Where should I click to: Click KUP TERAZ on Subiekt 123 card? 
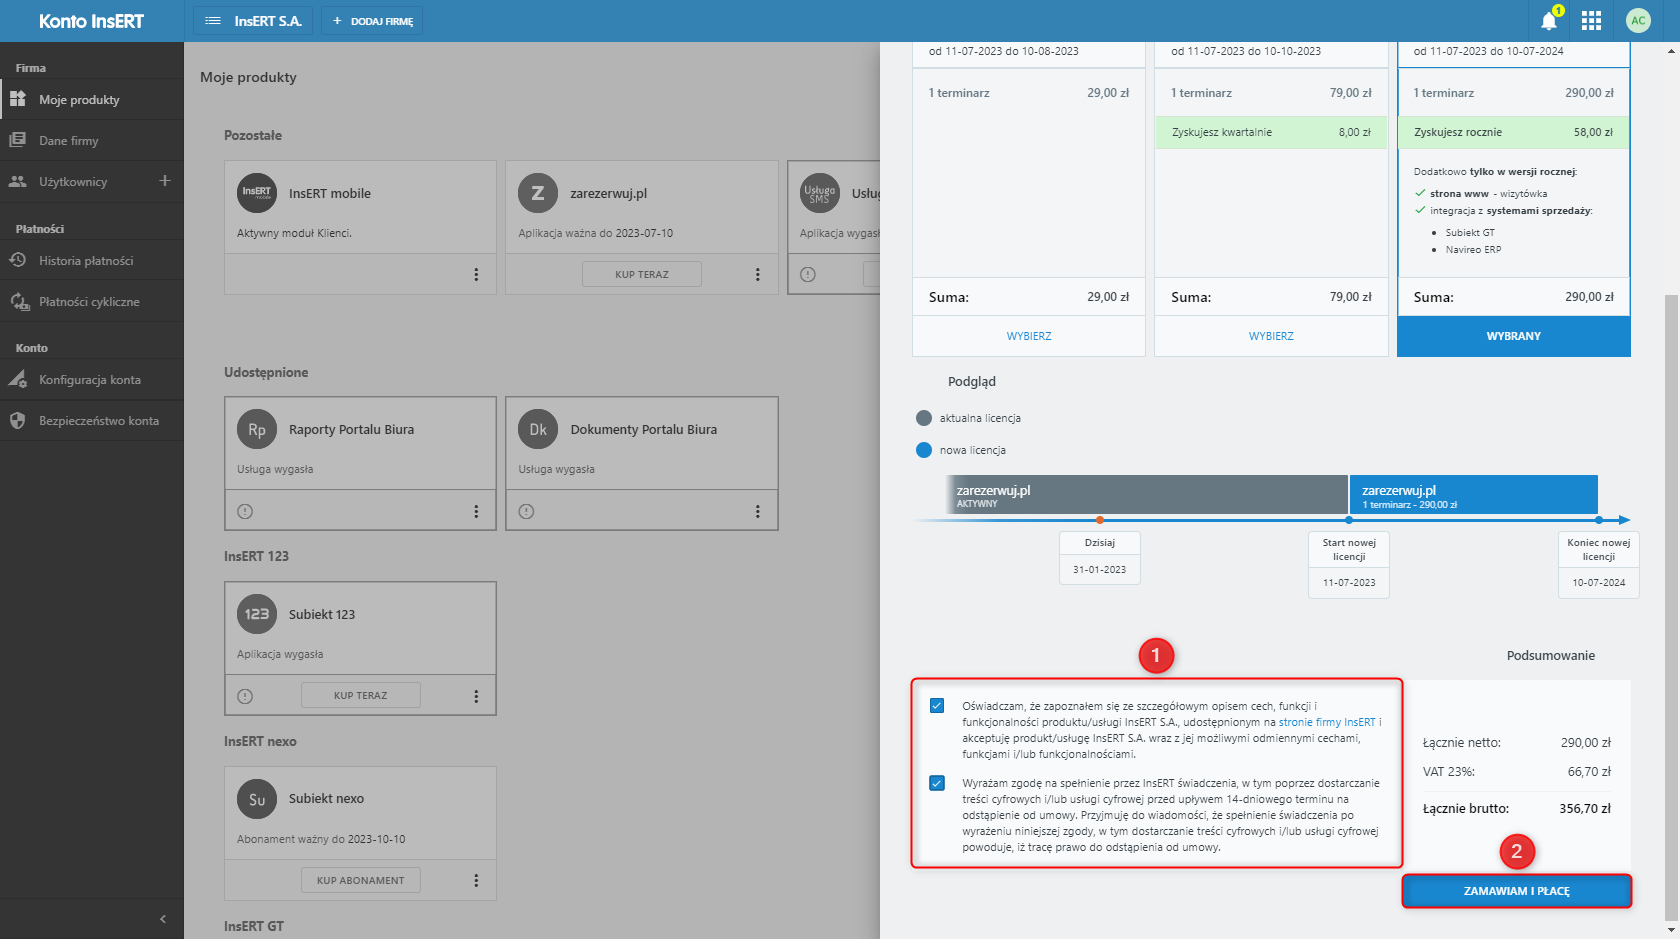pyautogui.click(x=361, y=695)
